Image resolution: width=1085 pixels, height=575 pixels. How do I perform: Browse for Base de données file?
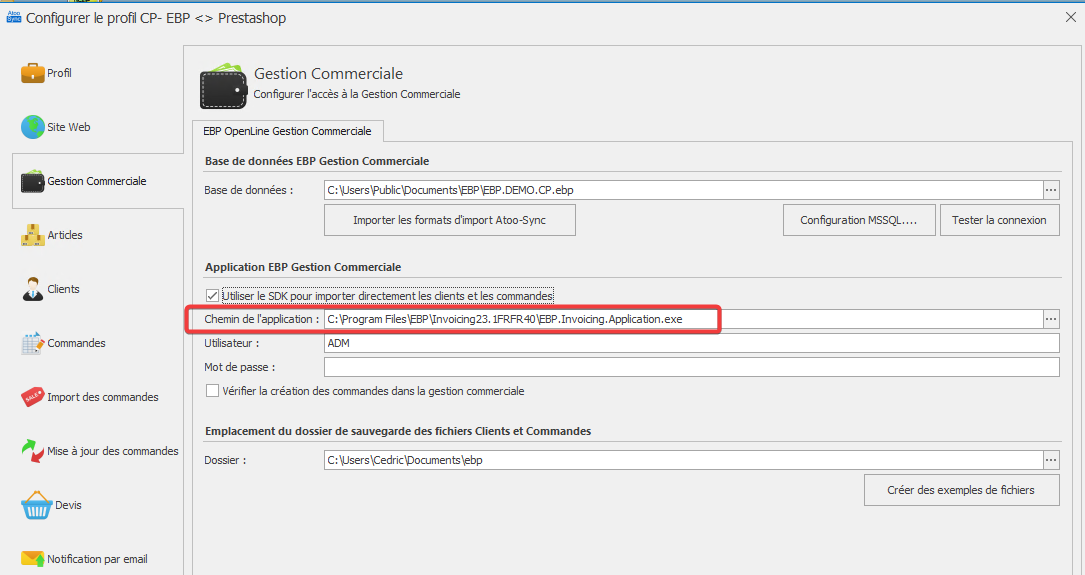(1051, 190)
